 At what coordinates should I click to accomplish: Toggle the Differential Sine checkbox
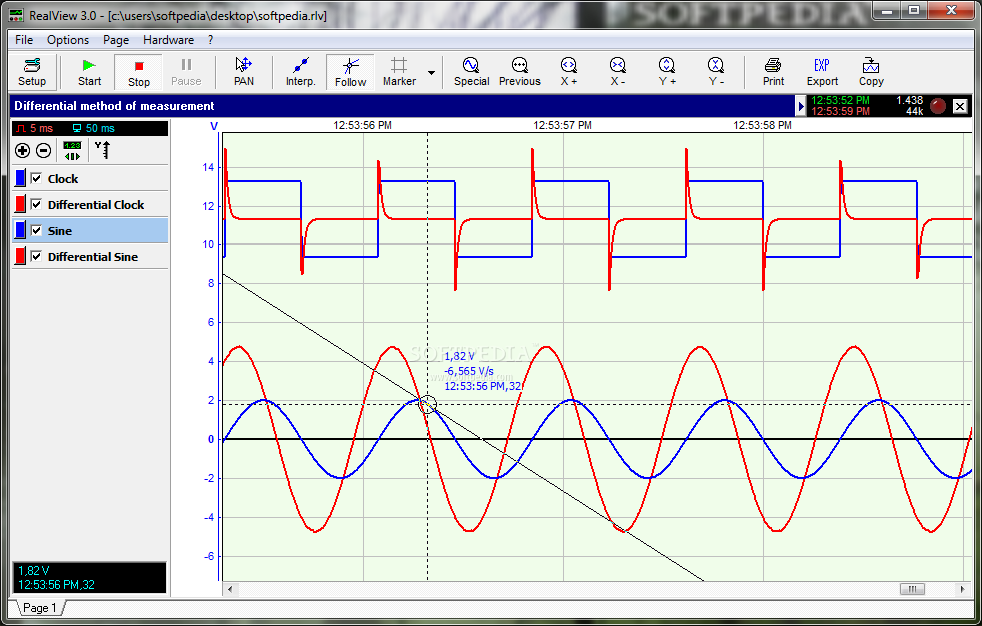[36, 257]
